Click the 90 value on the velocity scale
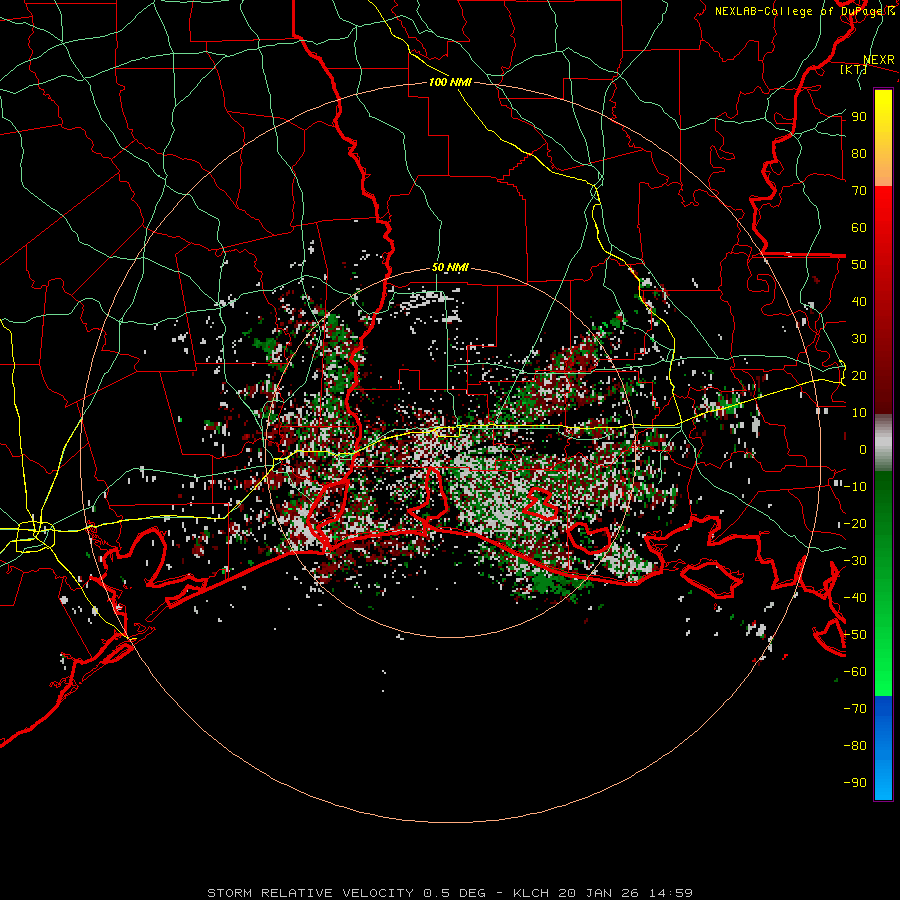 tap(859, 117)
